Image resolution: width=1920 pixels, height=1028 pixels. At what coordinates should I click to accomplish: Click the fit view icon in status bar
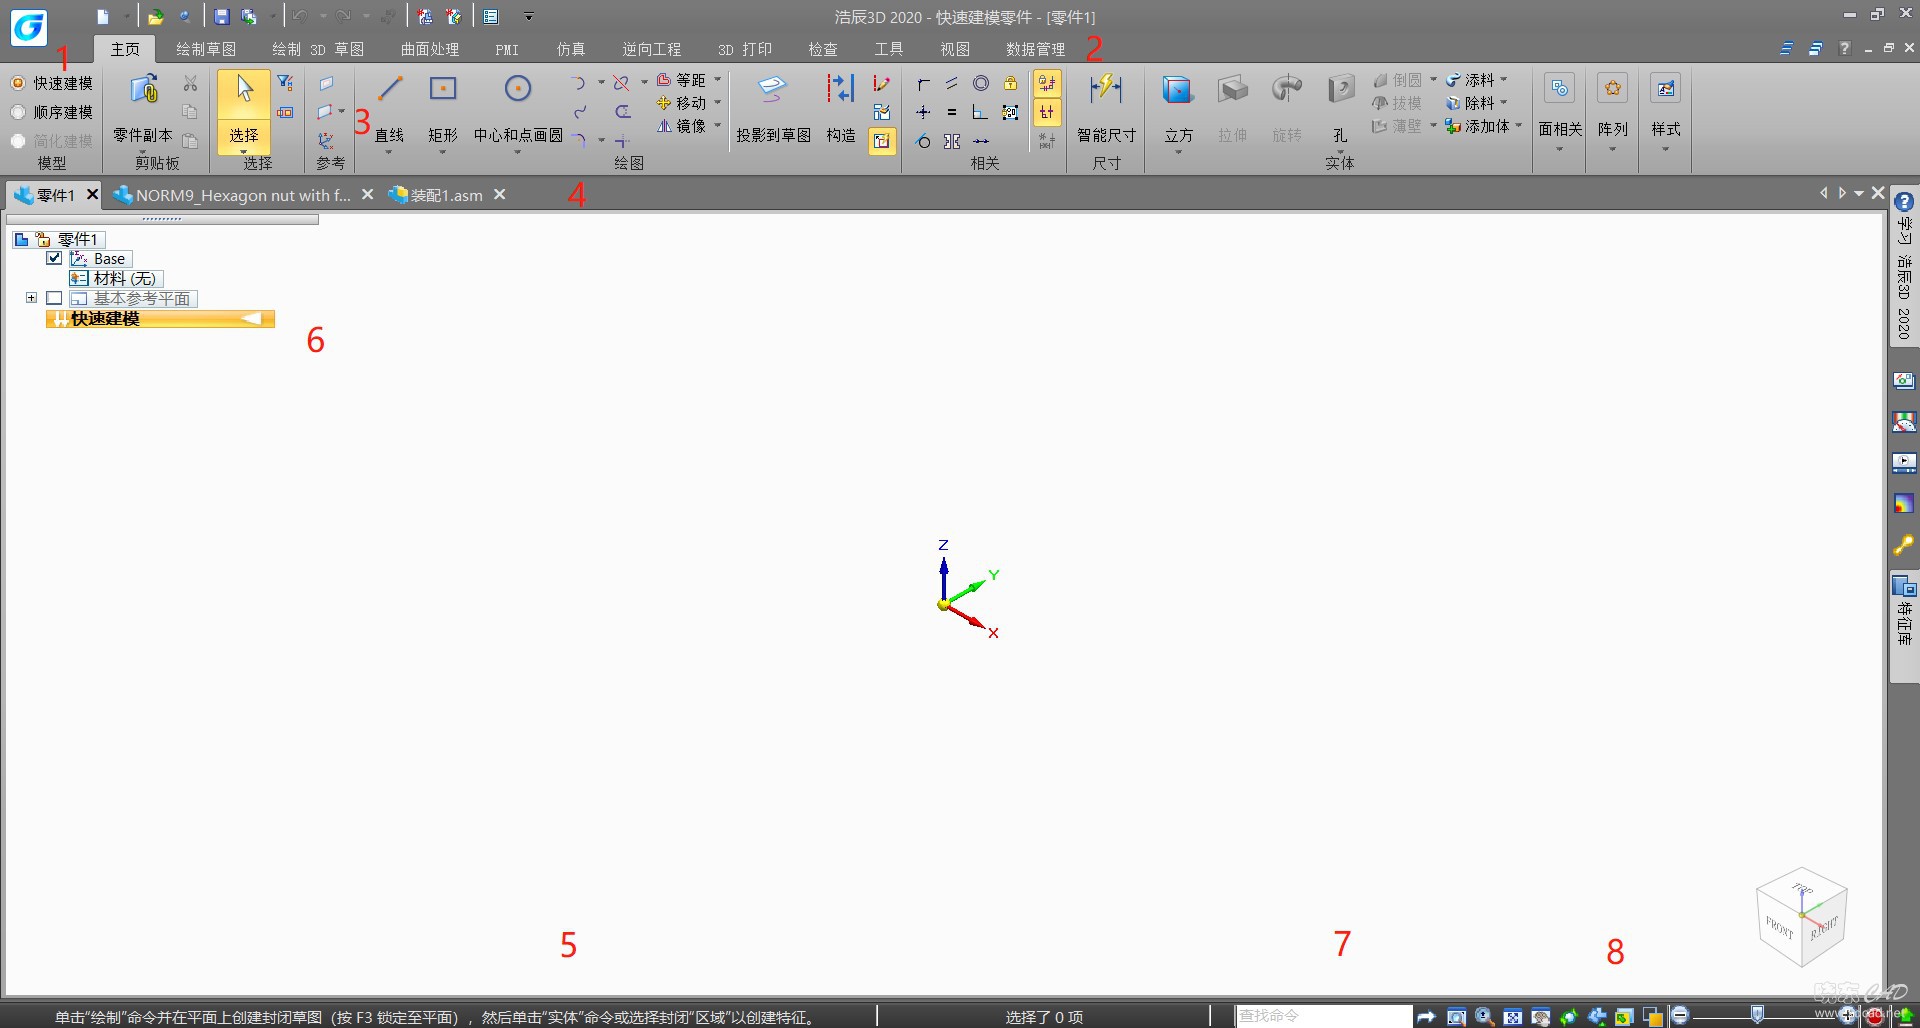tap(1513, 1017)
